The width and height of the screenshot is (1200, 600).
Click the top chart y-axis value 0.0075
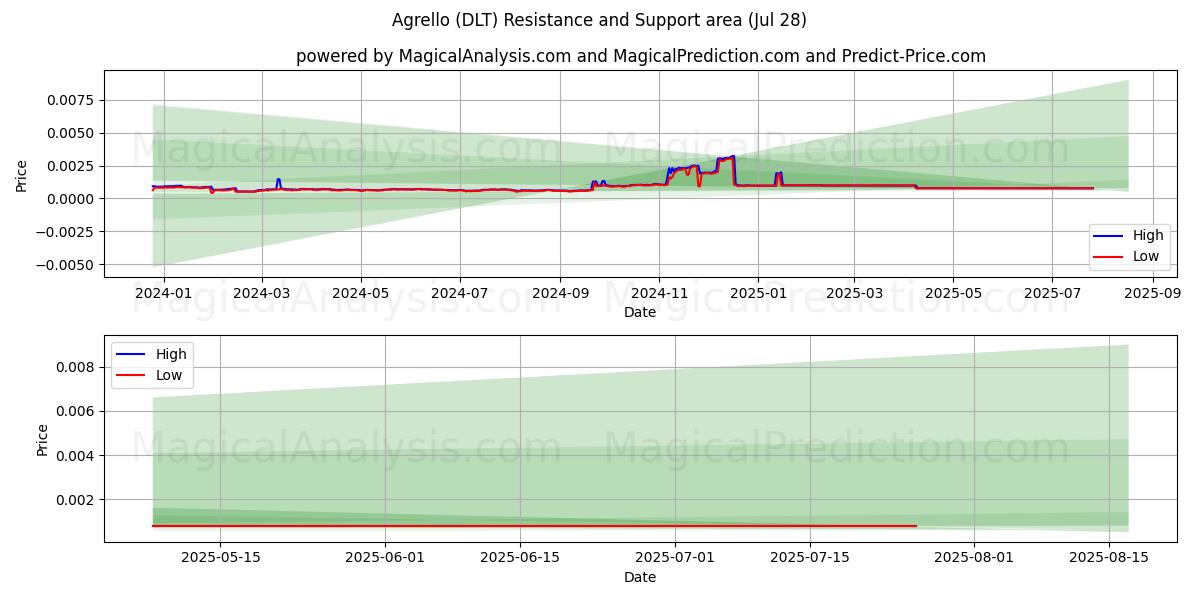72,100
